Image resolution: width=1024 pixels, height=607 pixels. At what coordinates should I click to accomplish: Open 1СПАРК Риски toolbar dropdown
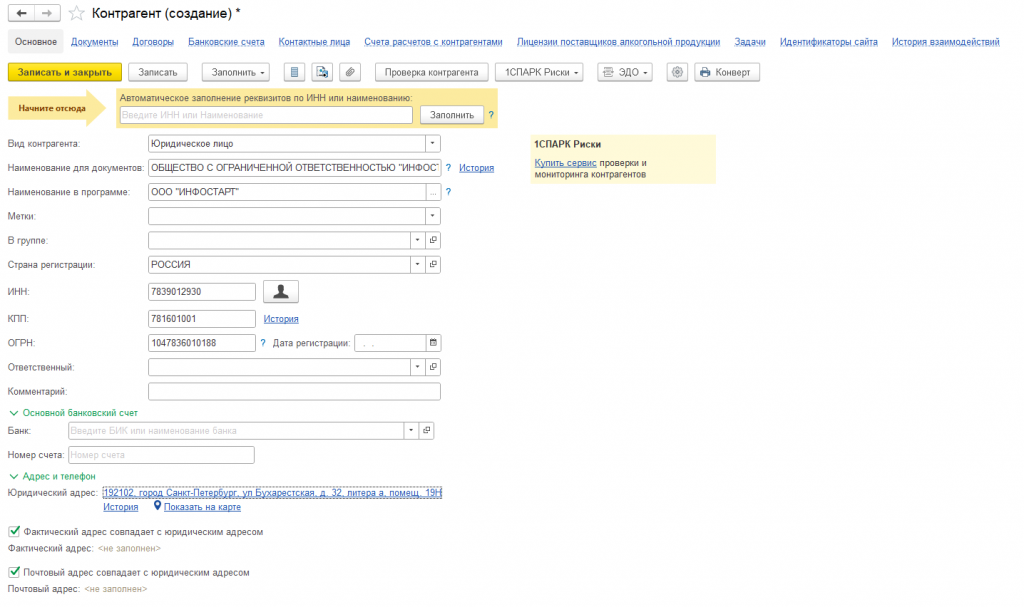point(539,73)
